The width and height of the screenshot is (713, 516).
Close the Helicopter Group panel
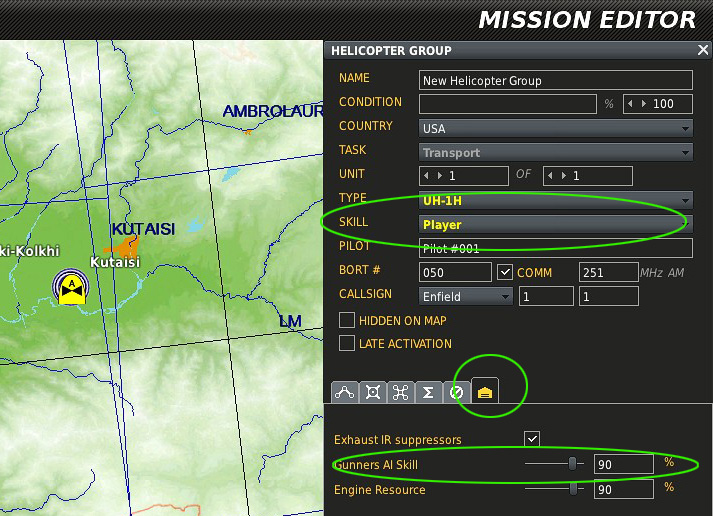[x=703, y=50]
